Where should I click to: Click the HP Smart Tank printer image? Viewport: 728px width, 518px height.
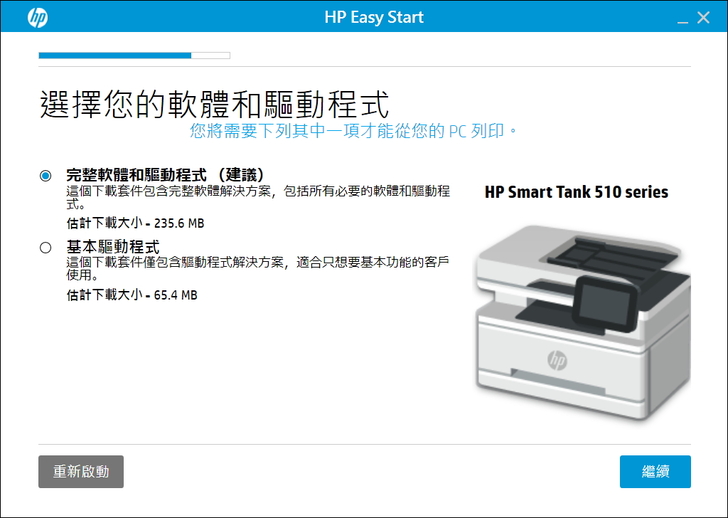pos(583,322)
